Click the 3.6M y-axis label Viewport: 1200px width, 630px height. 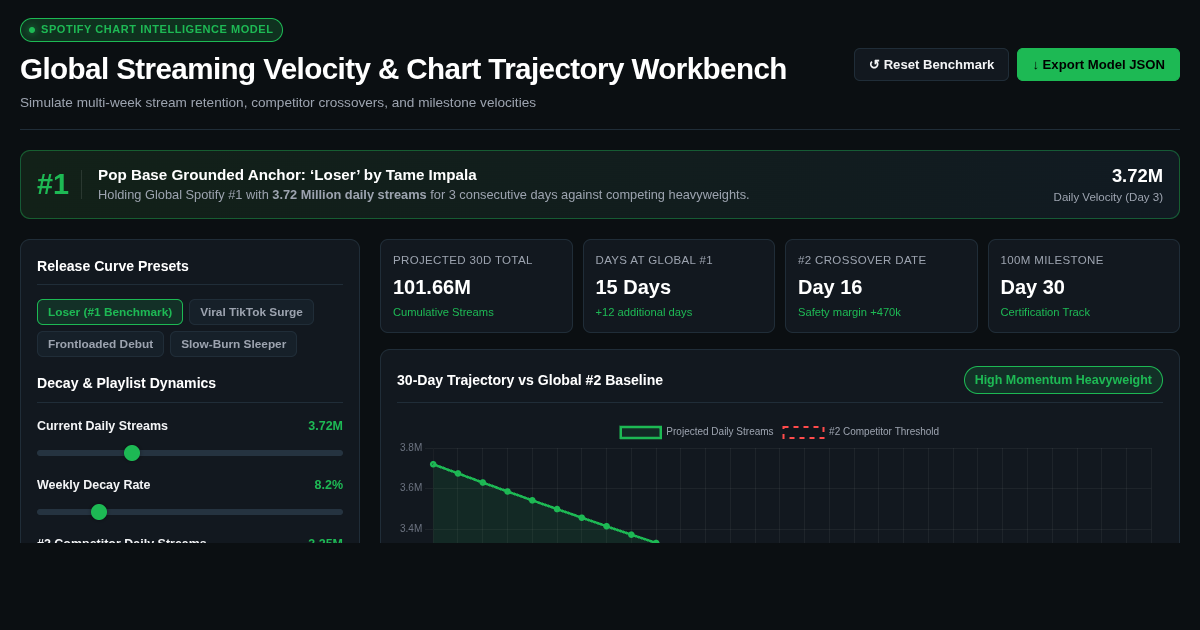[x=411, y=488]
